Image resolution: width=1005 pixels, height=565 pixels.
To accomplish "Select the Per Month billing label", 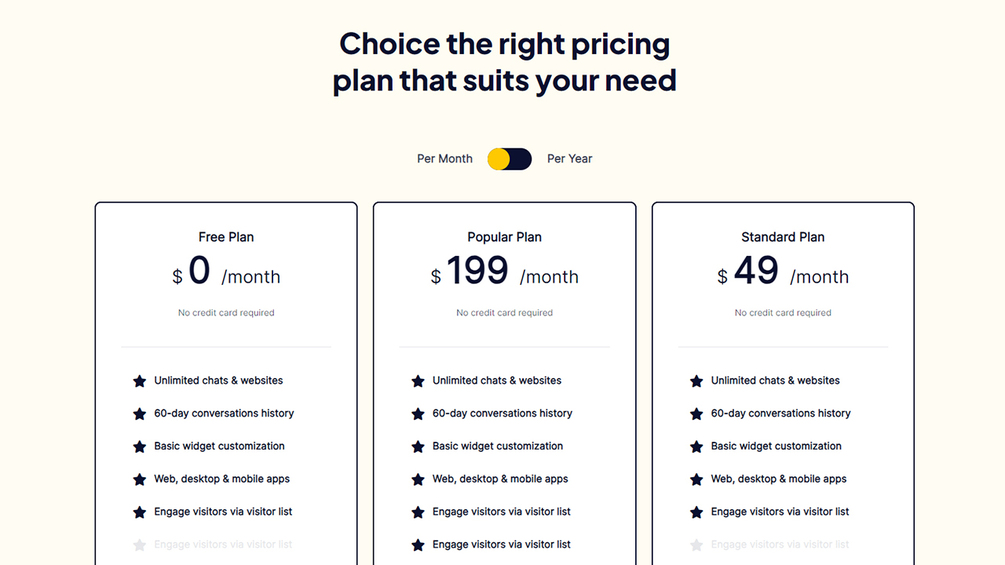I will click(x=445, y=159).
